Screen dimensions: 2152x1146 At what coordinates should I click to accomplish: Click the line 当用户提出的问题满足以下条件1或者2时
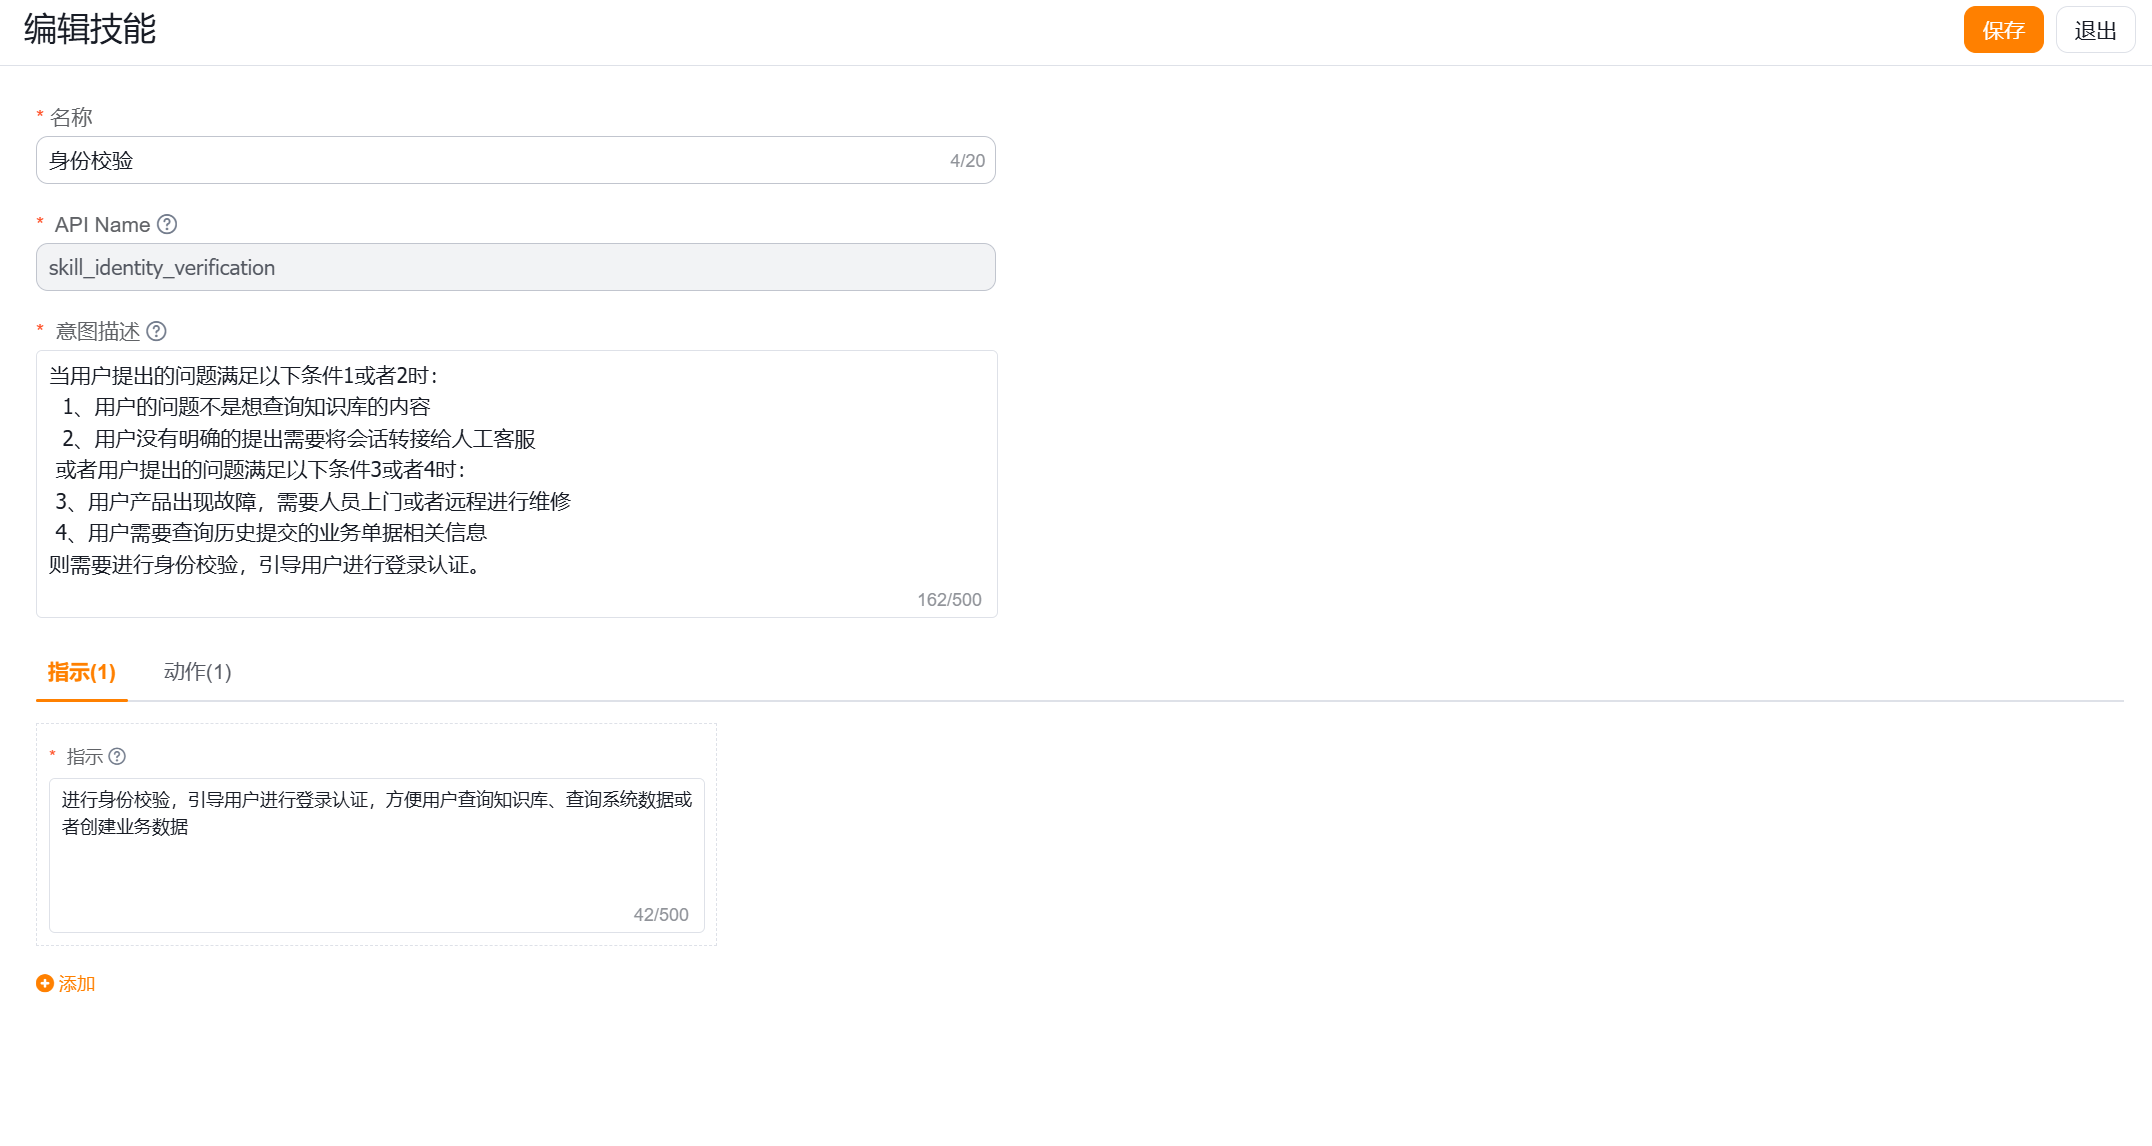244,376
